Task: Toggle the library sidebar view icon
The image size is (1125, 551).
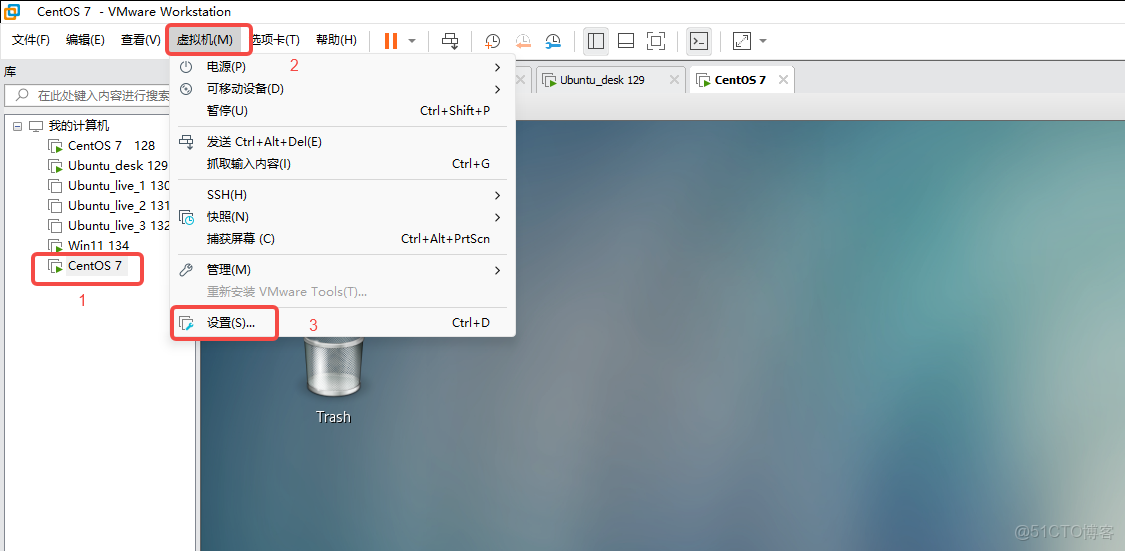Action: pyautogui.click(x=596, y=41)
